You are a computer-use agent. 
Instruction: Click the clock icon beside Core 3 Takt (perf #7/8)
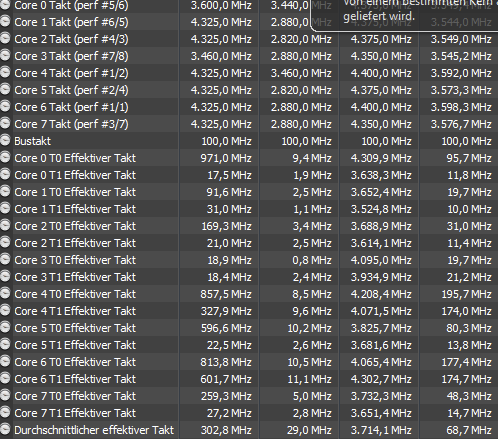(x=5, y=56)
